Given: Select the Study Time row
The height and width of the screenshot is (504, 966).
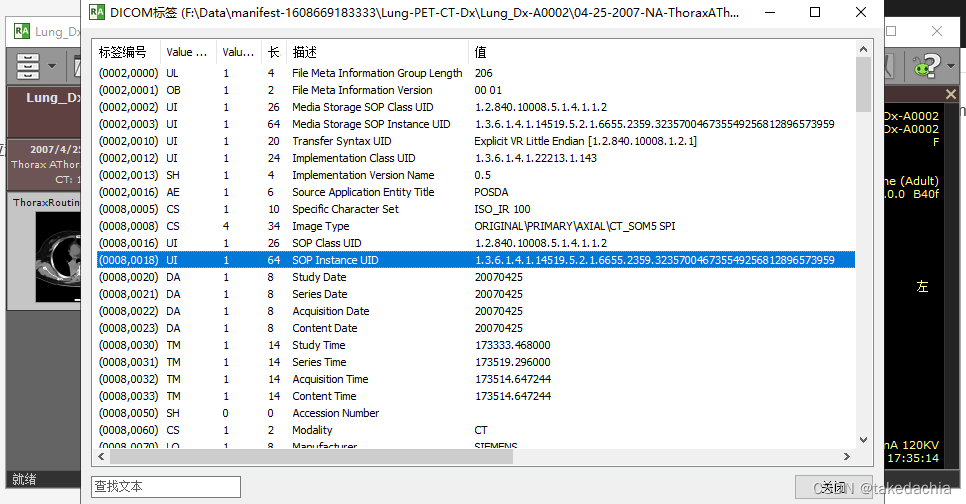Looking at the screenshot, I should tap(476, 345).
